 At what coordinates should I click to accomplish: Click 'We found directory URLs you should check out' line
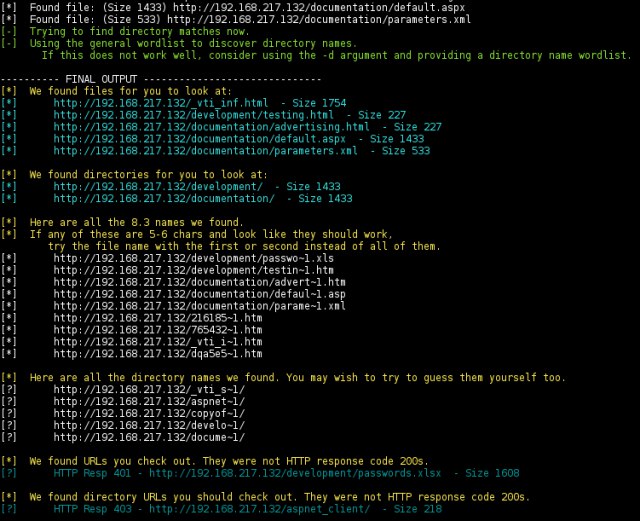pyautogui.click(x=280, y=497)
